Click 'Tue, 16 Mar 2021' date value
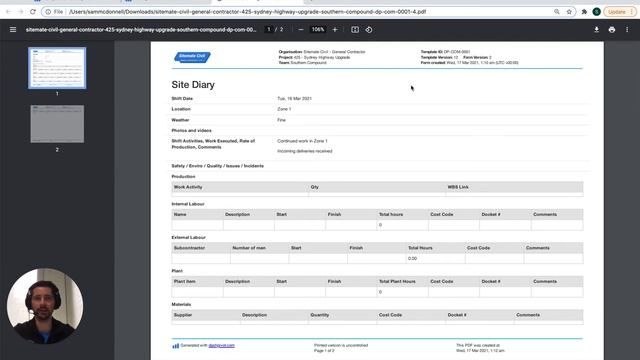Image resolution: width=640 pixels, height=360 pixels. point(294,98)
